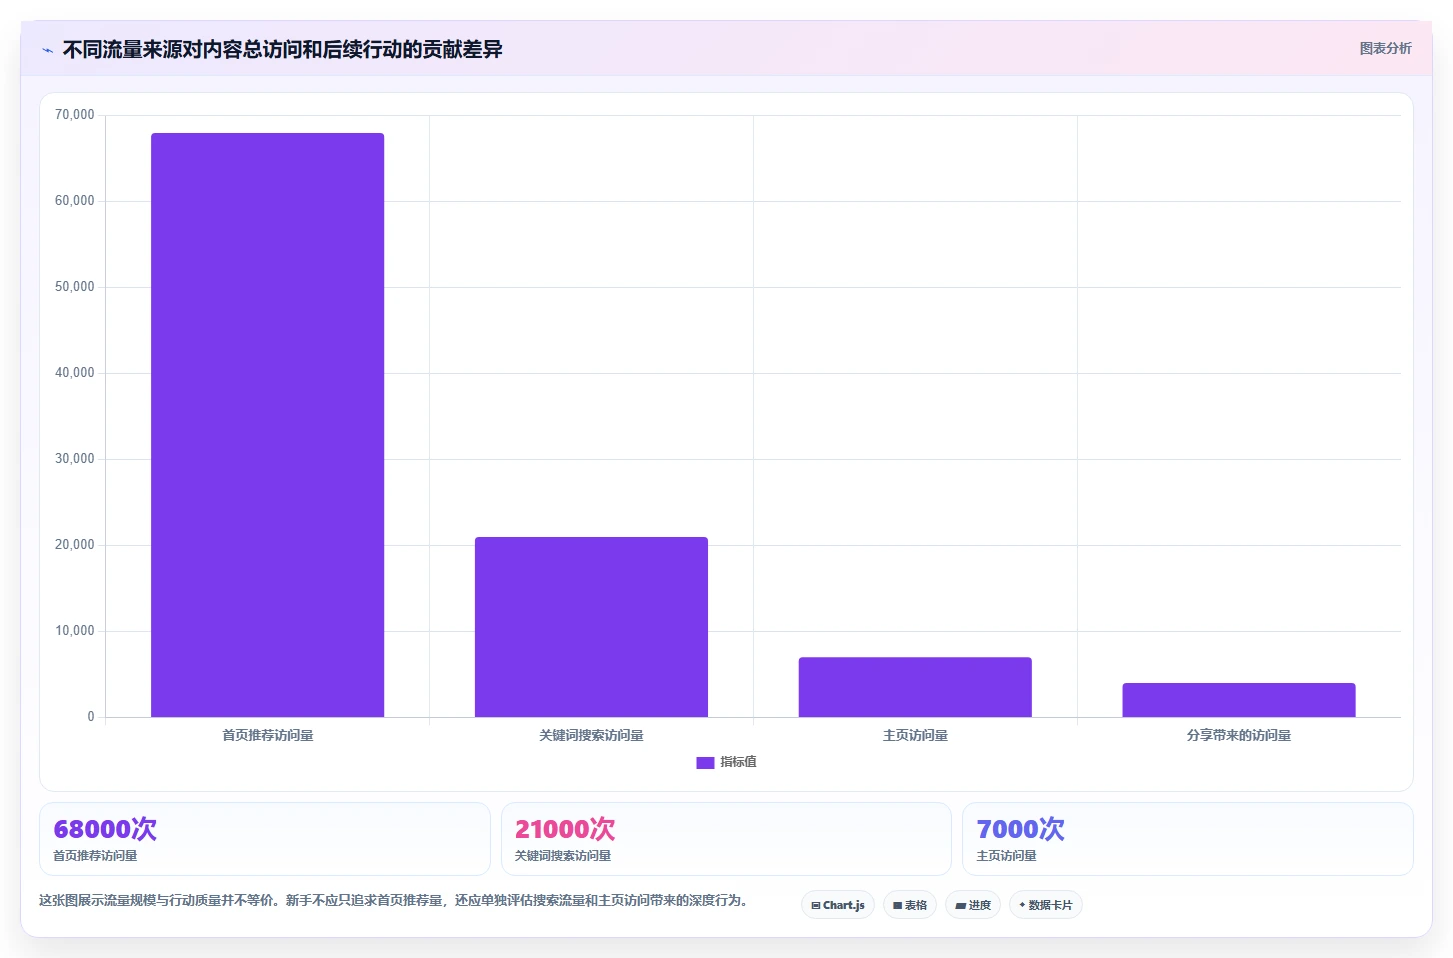Click the description text starting 这张图展示流量规模
This screenshot has height=958, width=1453.
click(x=394, y=900)
